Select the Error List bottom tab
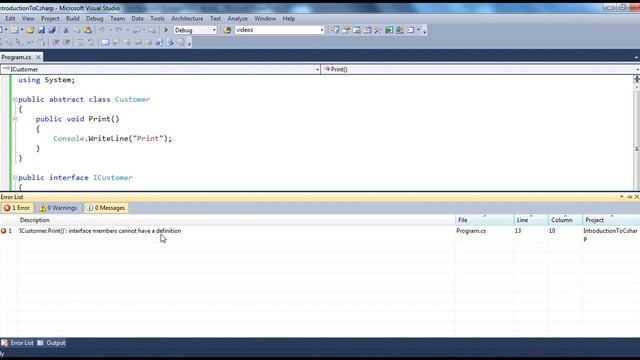Screen dimensions: 640x360 (18, 343)
